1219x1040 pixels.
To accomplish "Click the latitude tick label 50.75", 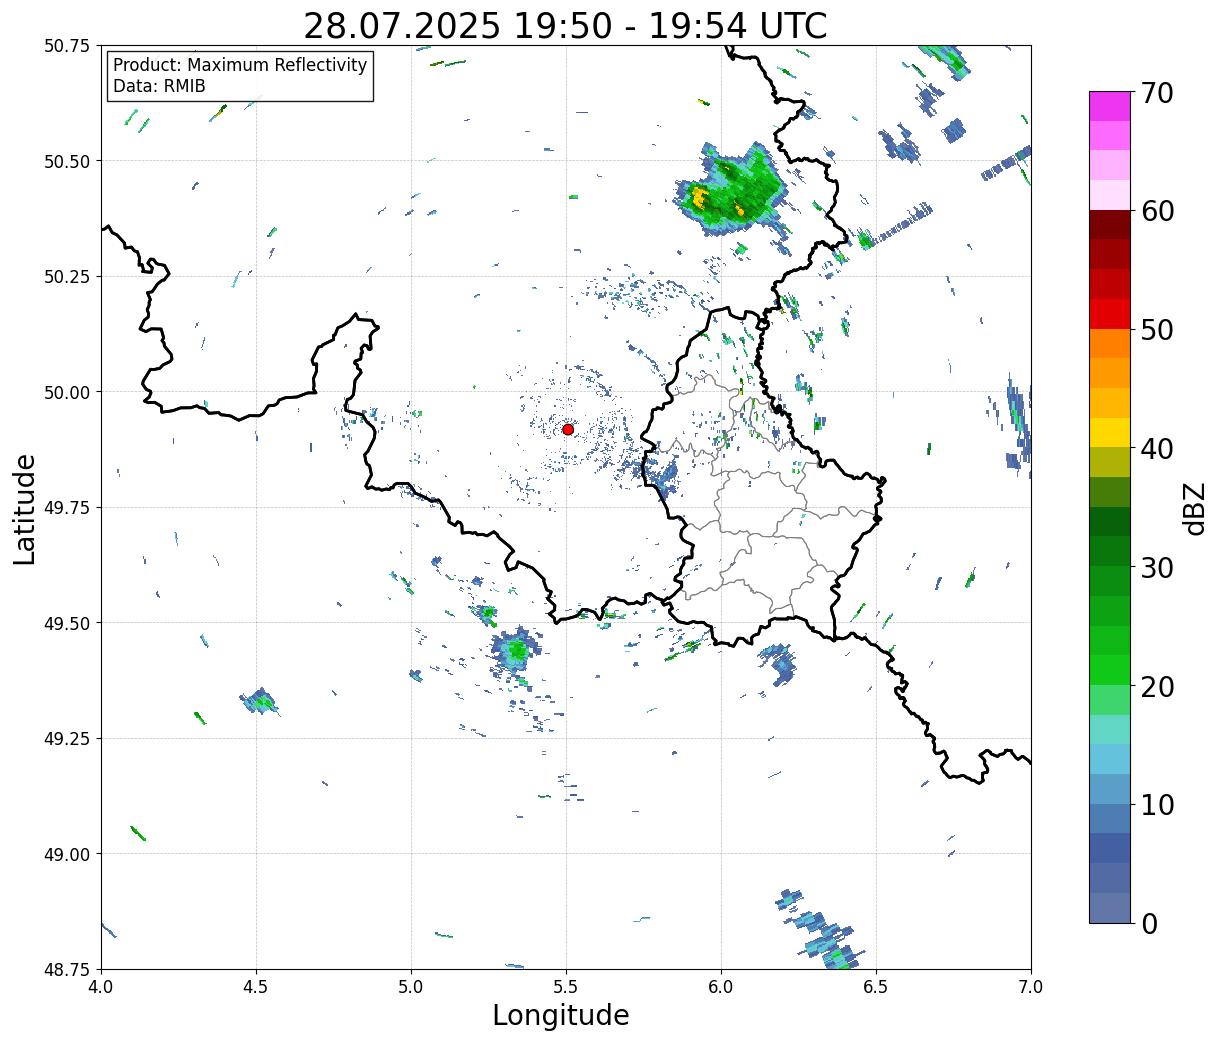I will 67,46.
